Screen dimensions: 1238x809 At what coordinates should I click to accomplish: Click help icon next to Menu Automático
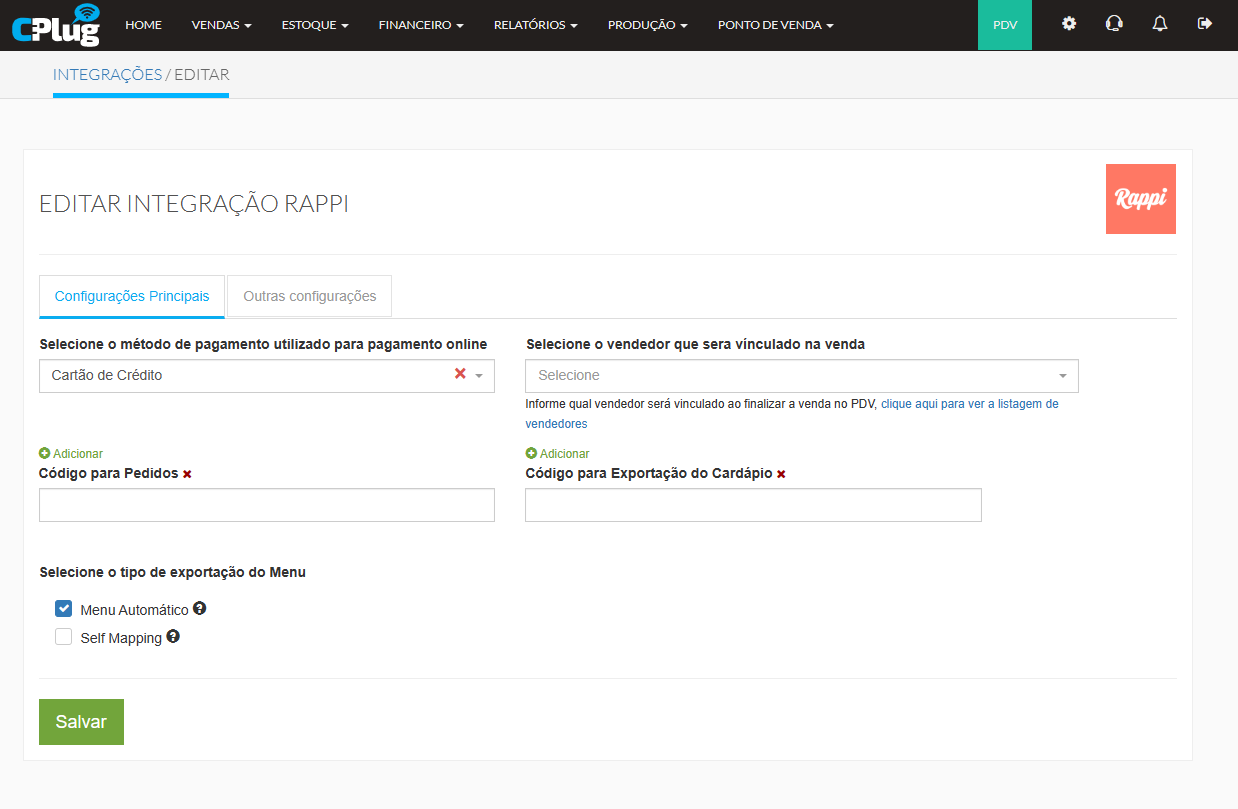tap(200, 608)
